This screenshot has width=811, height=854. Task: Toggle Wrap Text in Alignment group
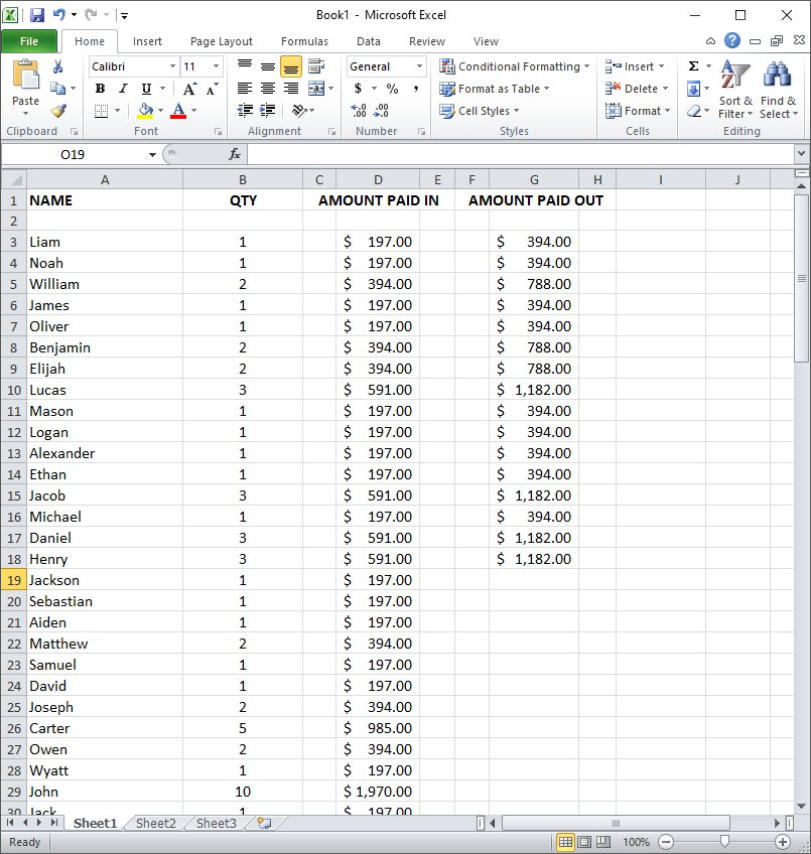point(316,67)
